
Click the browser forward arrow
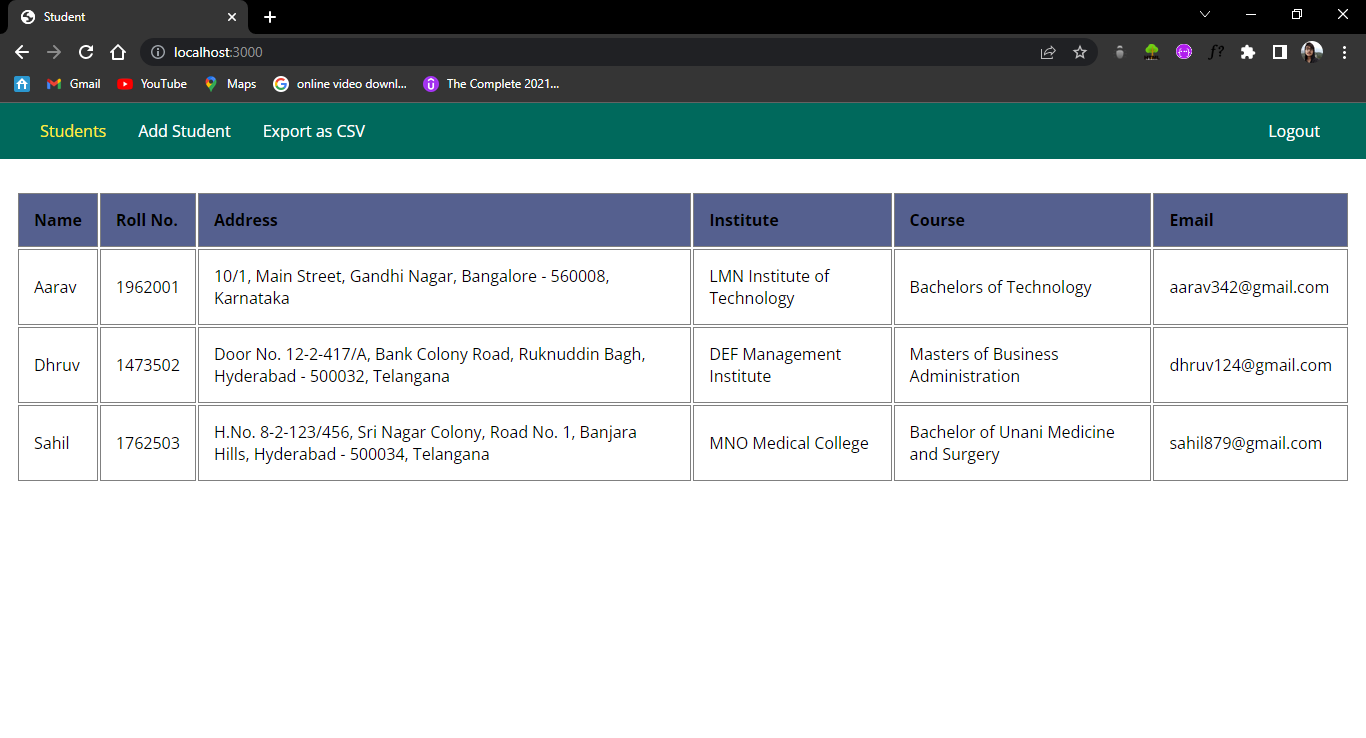point(54,52)
